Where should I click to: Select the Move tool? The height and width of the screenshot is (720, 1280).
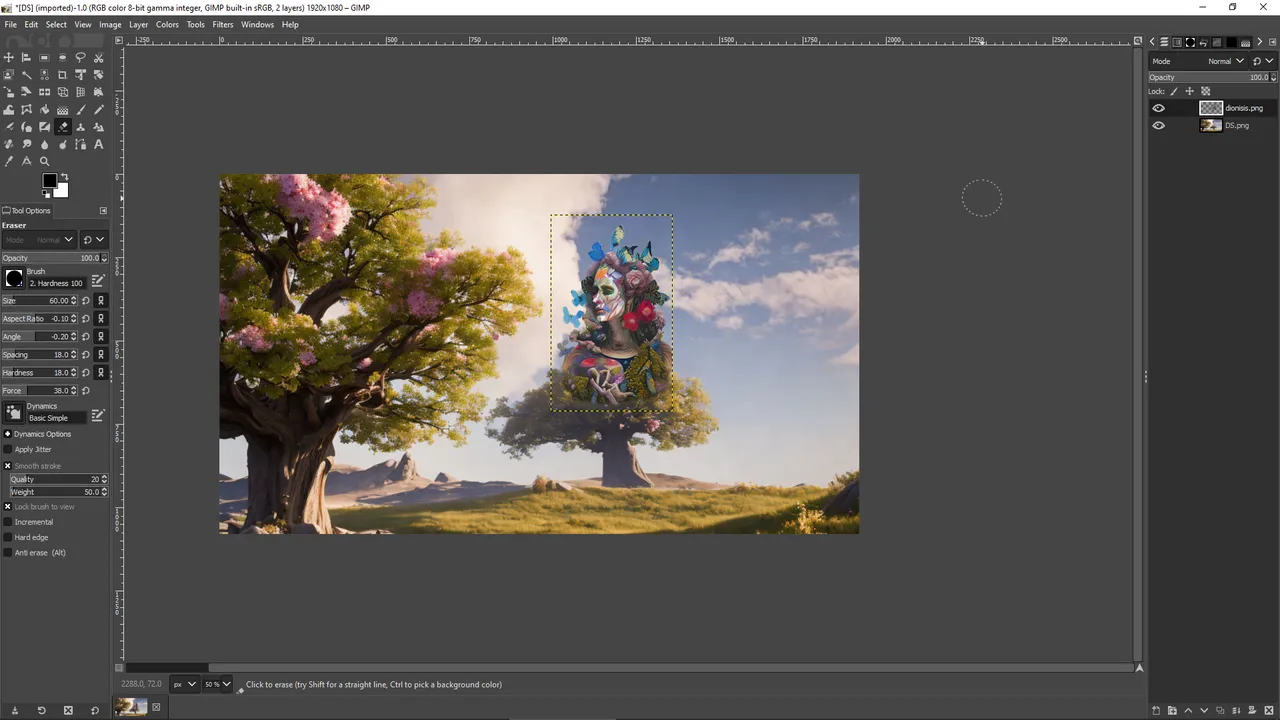tap(9, 58)
